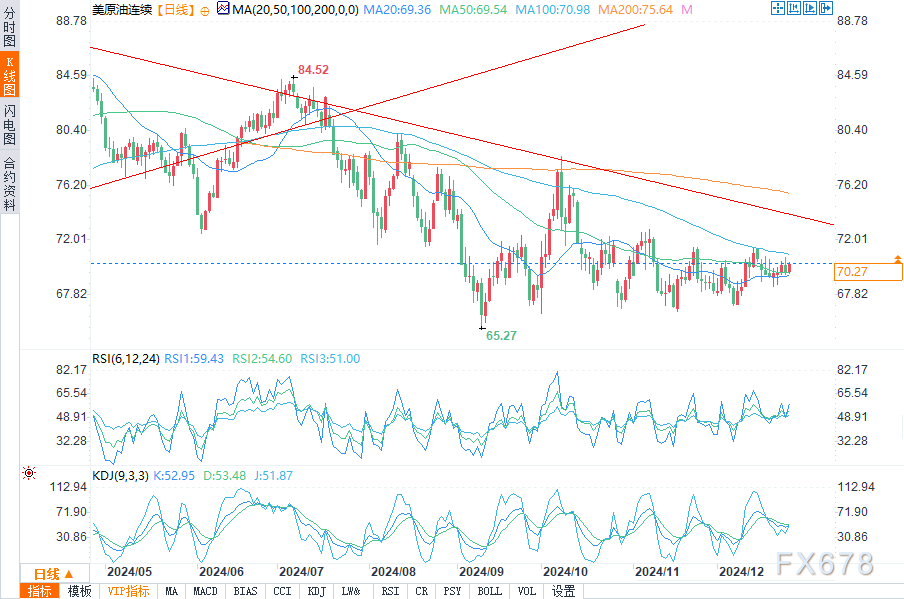
Task: Click the third layout icon at top right
Action: click(x=811, y=8)
